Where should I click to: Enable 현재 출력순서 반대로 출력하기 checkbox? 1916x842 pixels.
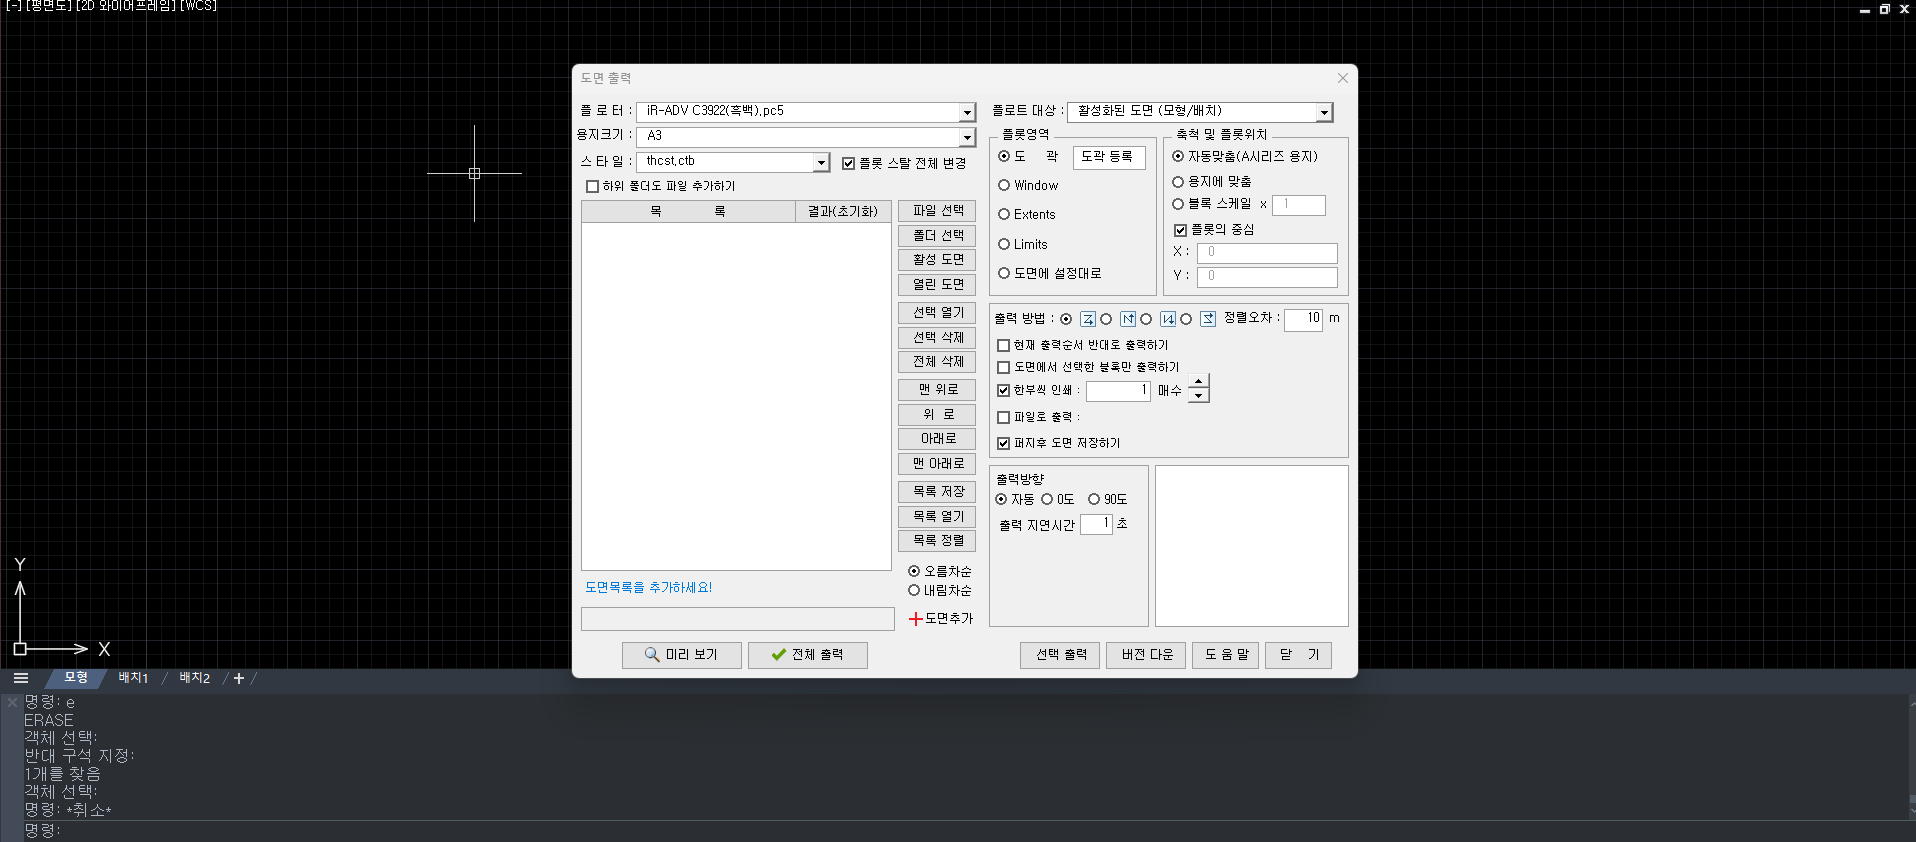(x=1004, y=345)
